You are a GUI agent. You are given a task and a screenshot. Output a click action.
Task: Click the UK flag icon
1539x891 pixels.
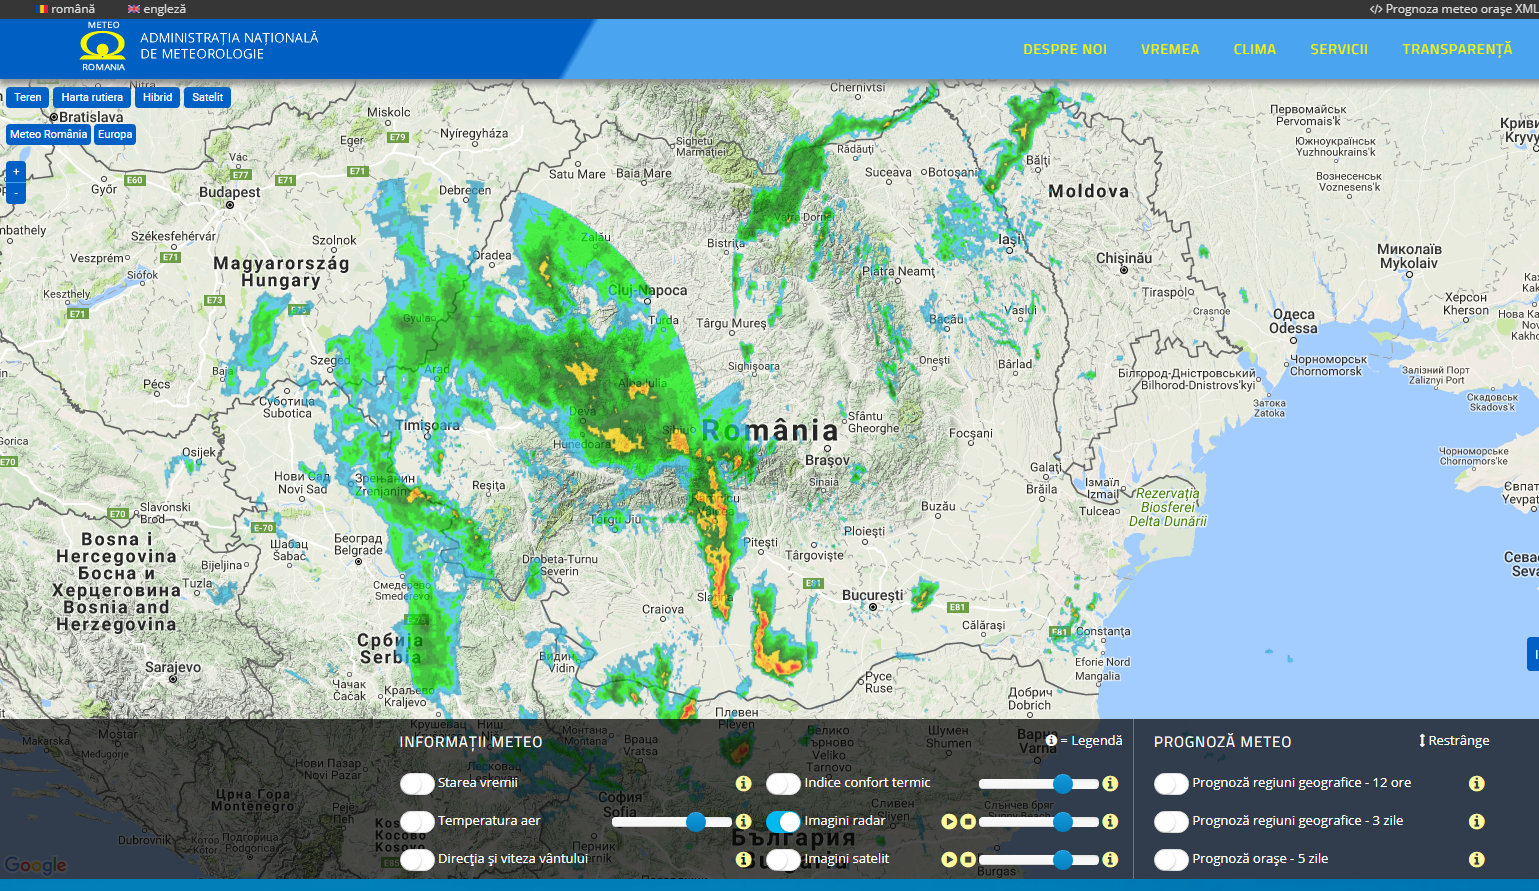pos(134,9)
